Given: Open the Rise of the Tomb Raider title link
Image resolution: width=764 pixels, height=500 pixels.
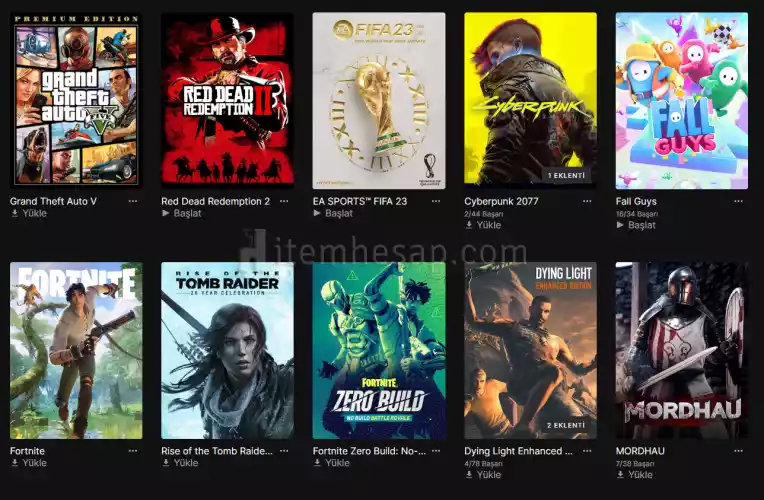Looking at the screenshot, I should pyautogui.click(x=217, y=451).
